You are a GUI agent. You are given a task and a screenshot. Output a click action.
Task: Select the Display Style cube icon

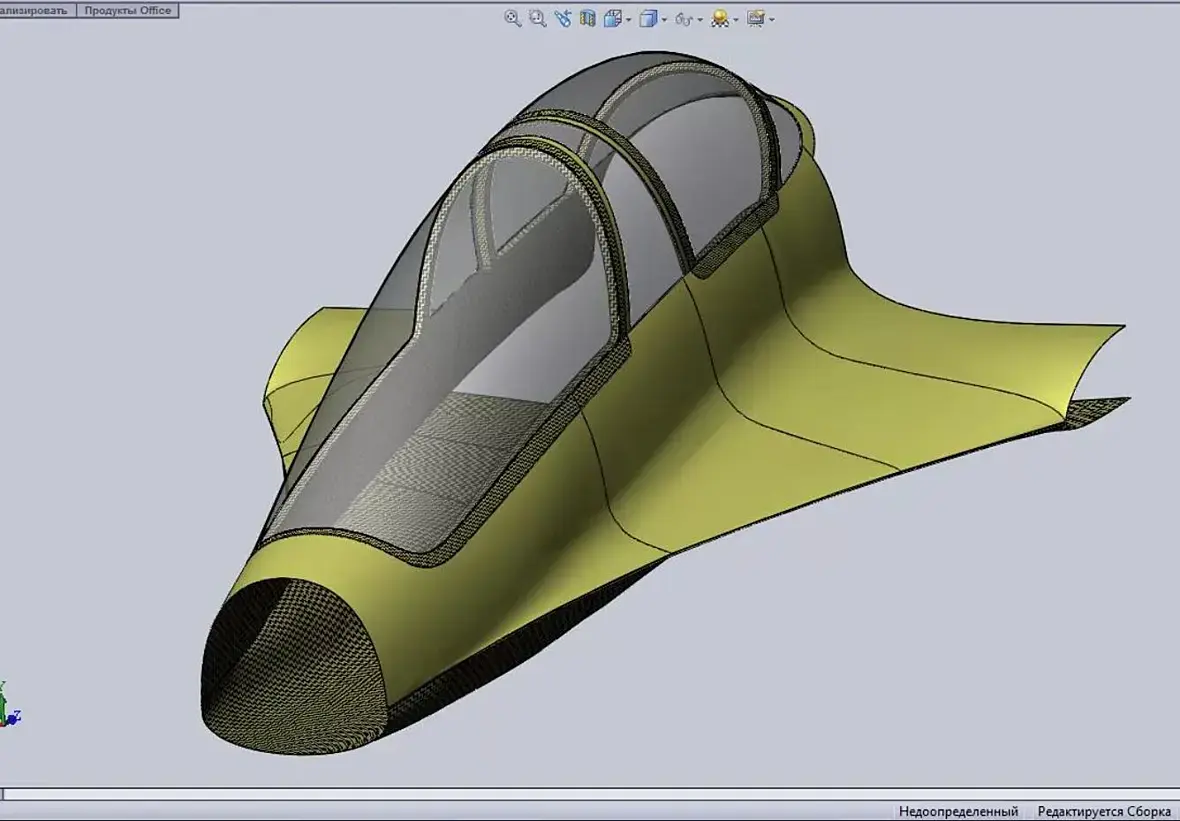point(648,19)
